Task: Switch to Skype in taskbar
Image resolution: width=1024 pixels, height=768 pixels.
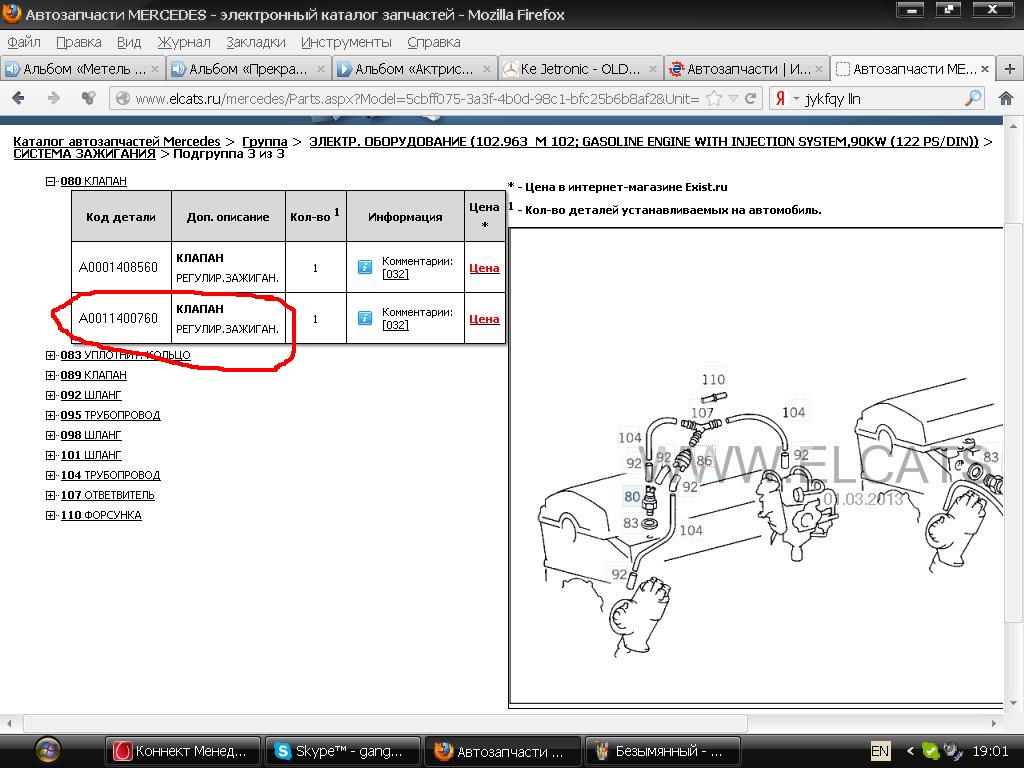Action: [x=342, y=751]
